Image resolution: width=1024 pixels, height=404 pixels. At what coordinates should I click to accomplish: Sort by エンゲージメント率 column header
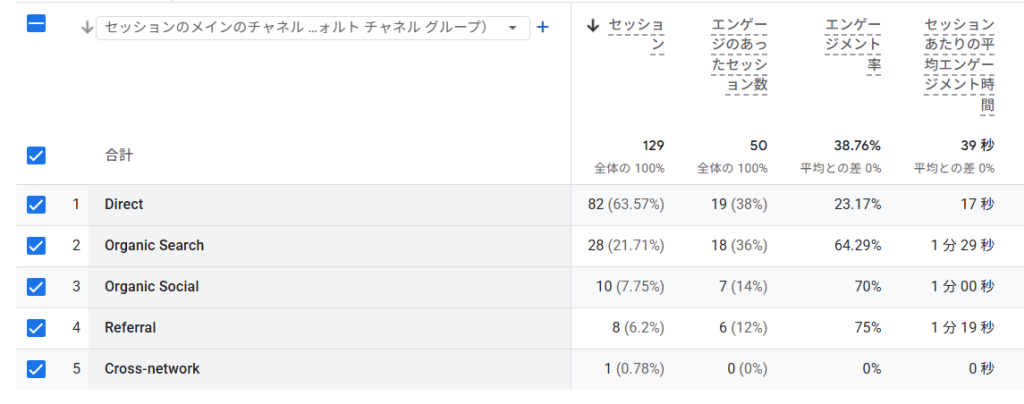pos(852,45)
